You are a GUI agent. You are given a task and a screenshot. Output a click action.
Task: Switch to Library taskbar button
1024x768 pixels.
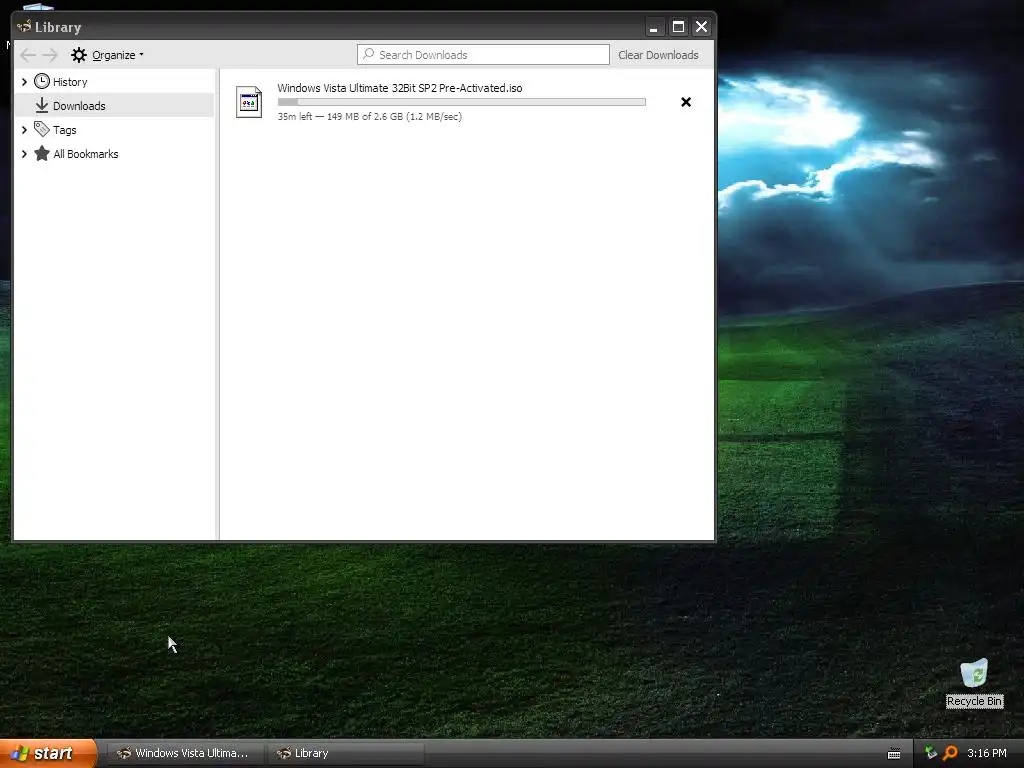coord(346,753)
